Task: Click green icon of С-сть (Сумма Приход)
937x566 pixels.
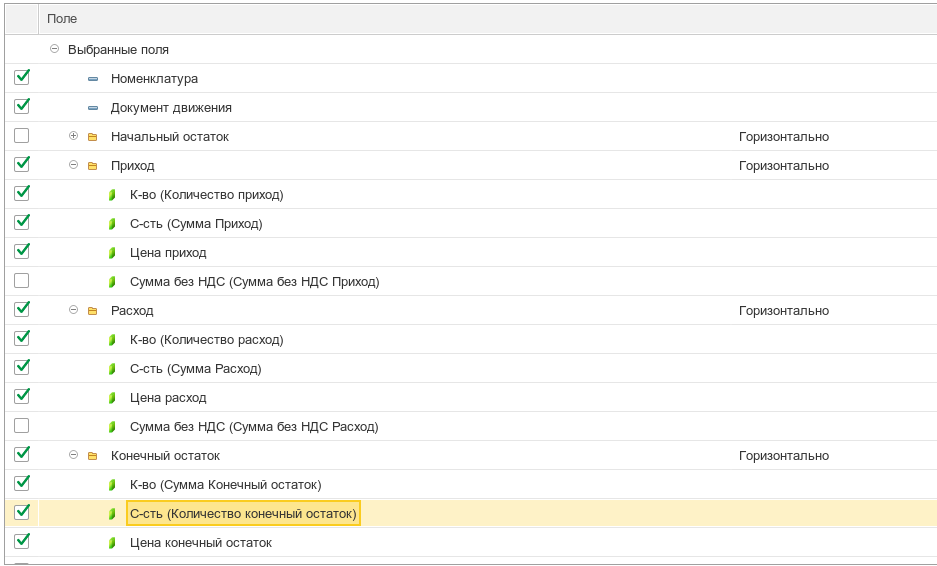Action: (x=112, y=224)
